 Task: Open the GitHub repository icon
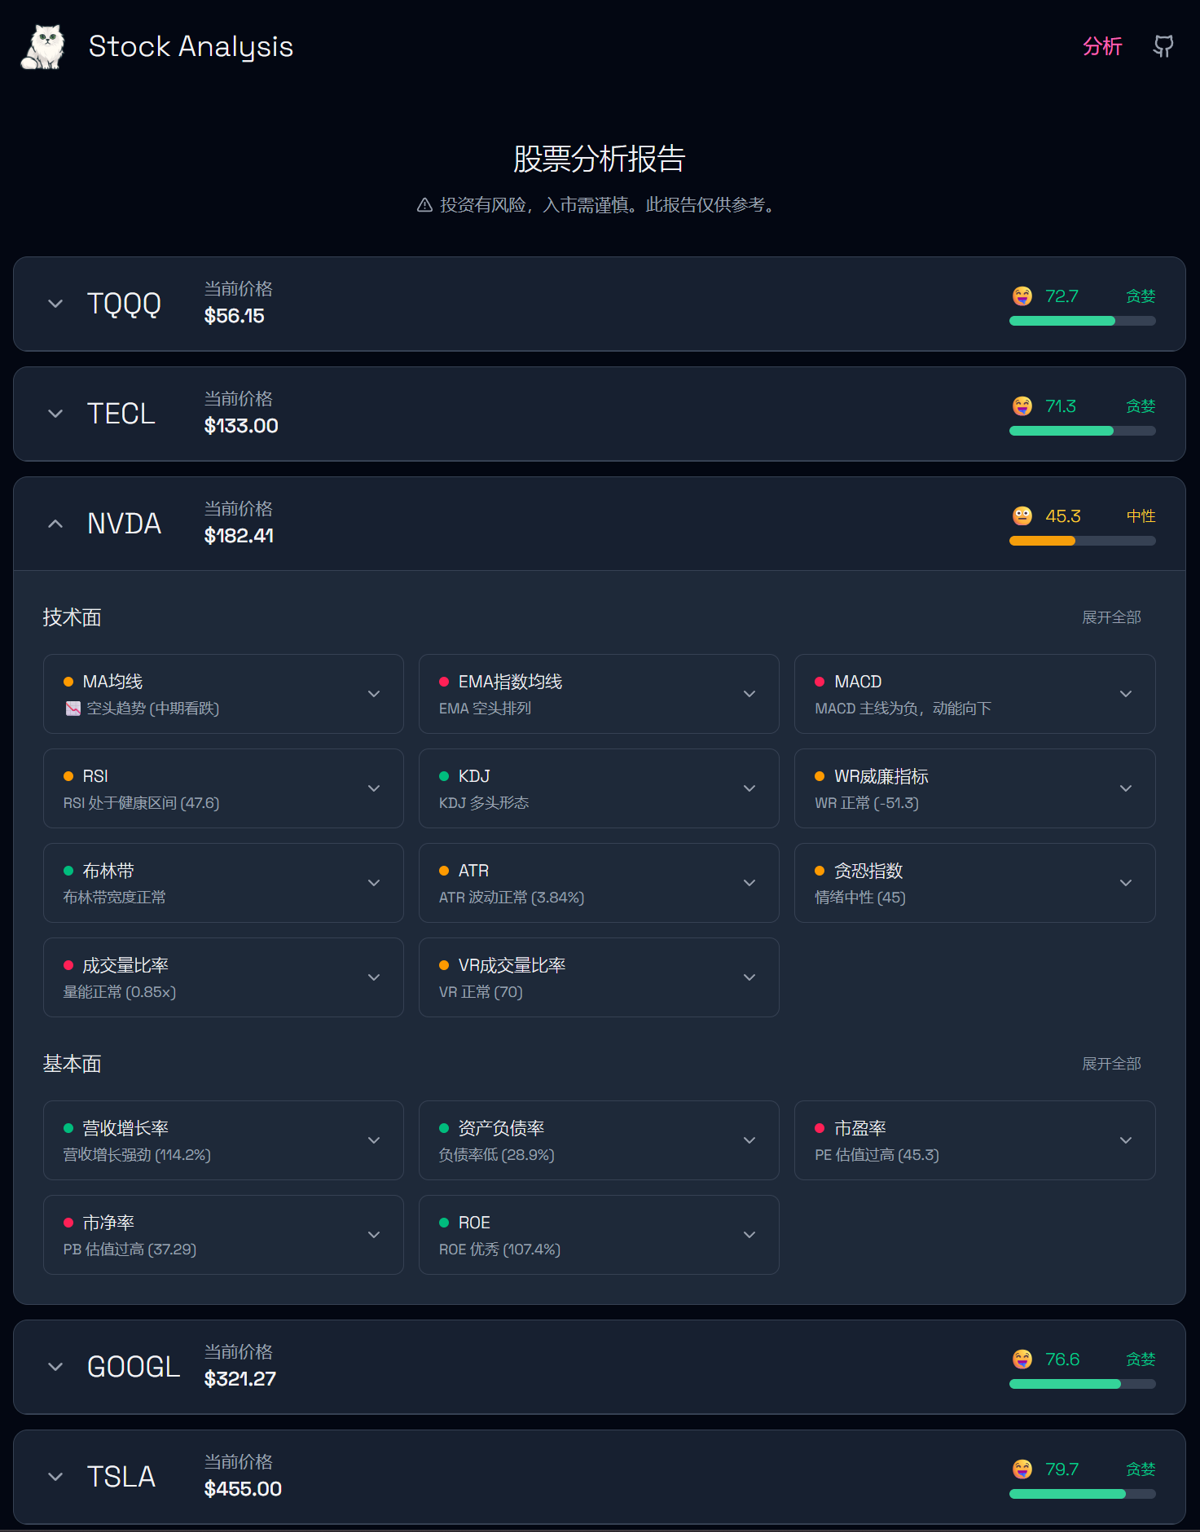[x=1163, y=46]
